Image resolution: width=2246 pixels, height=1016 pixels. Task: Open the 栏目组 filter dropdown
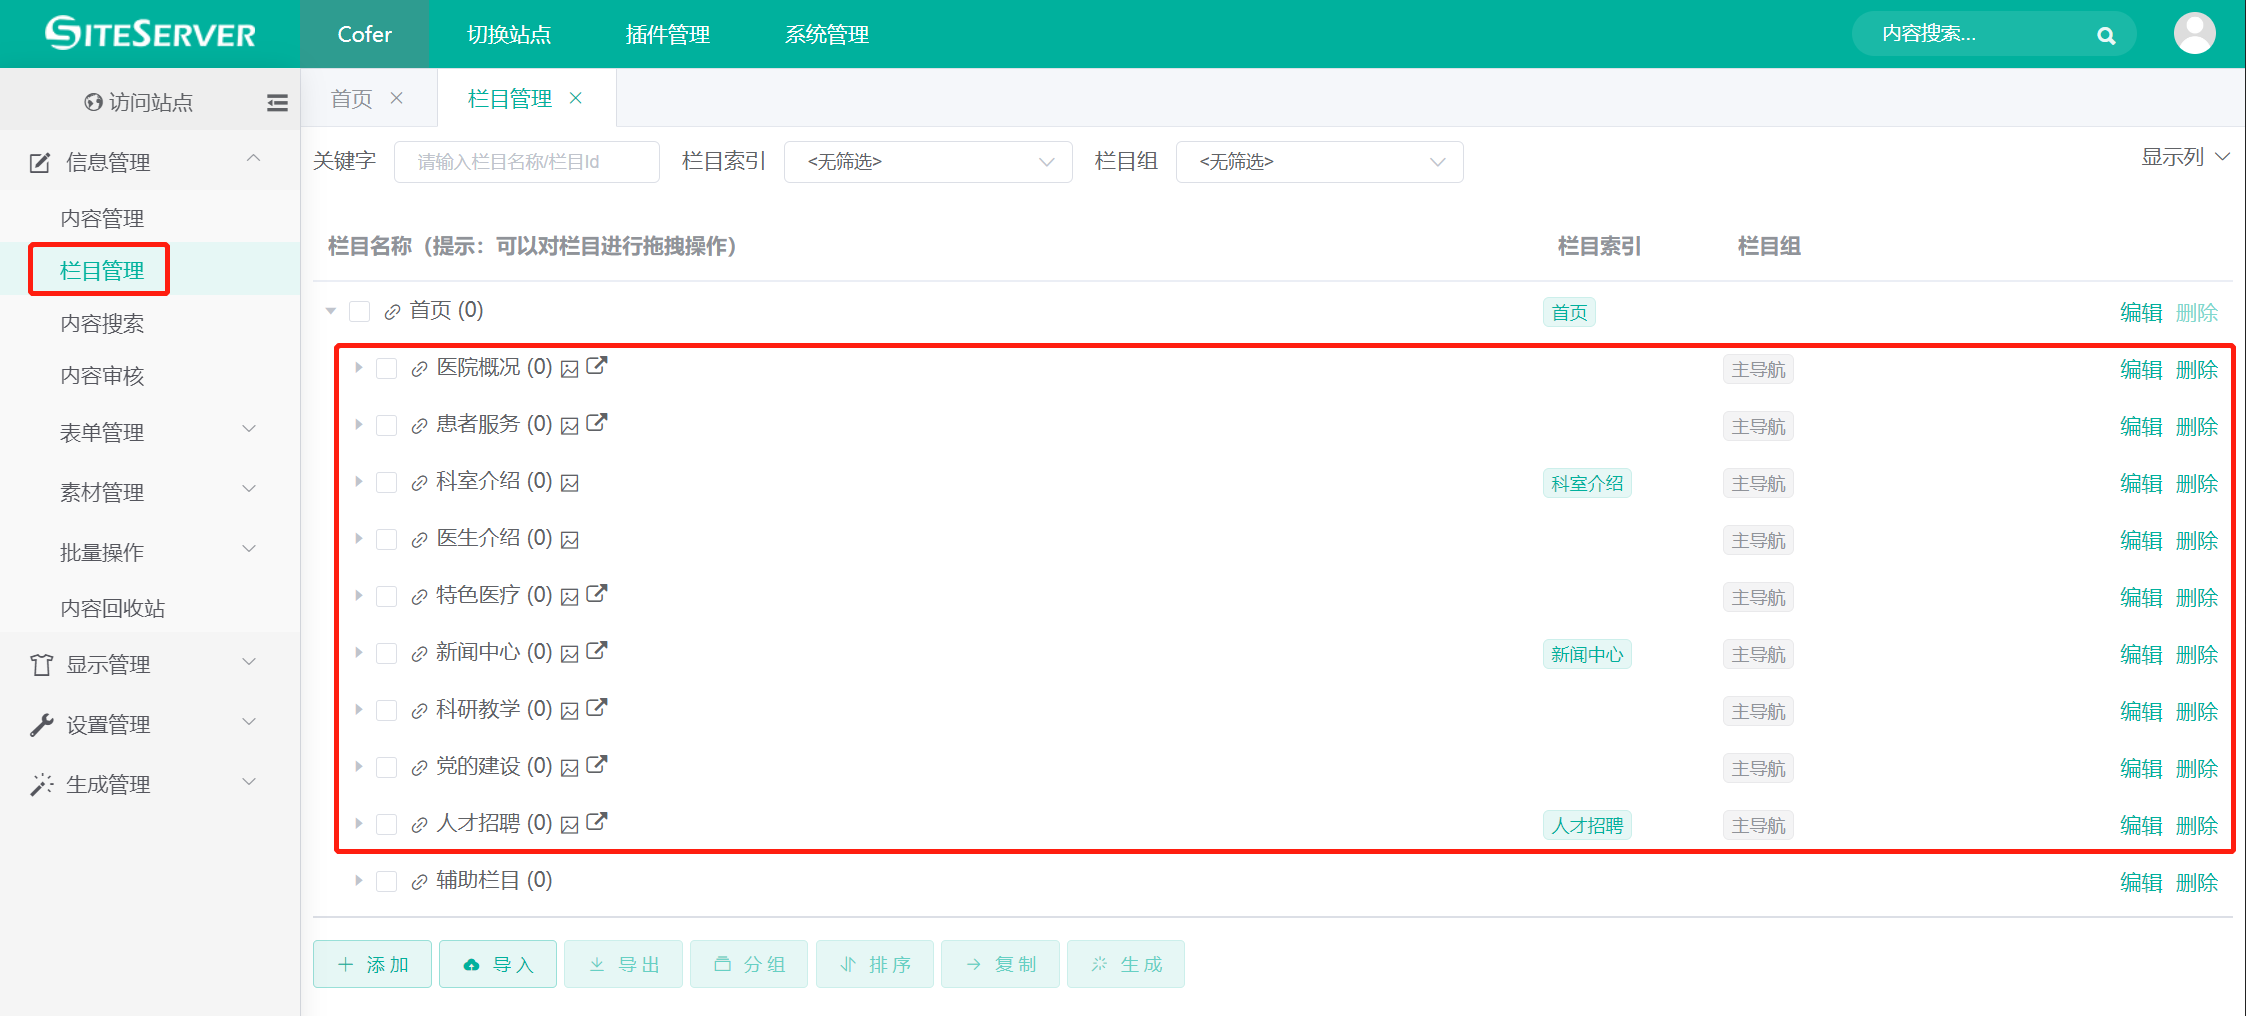click(1320, 162)
